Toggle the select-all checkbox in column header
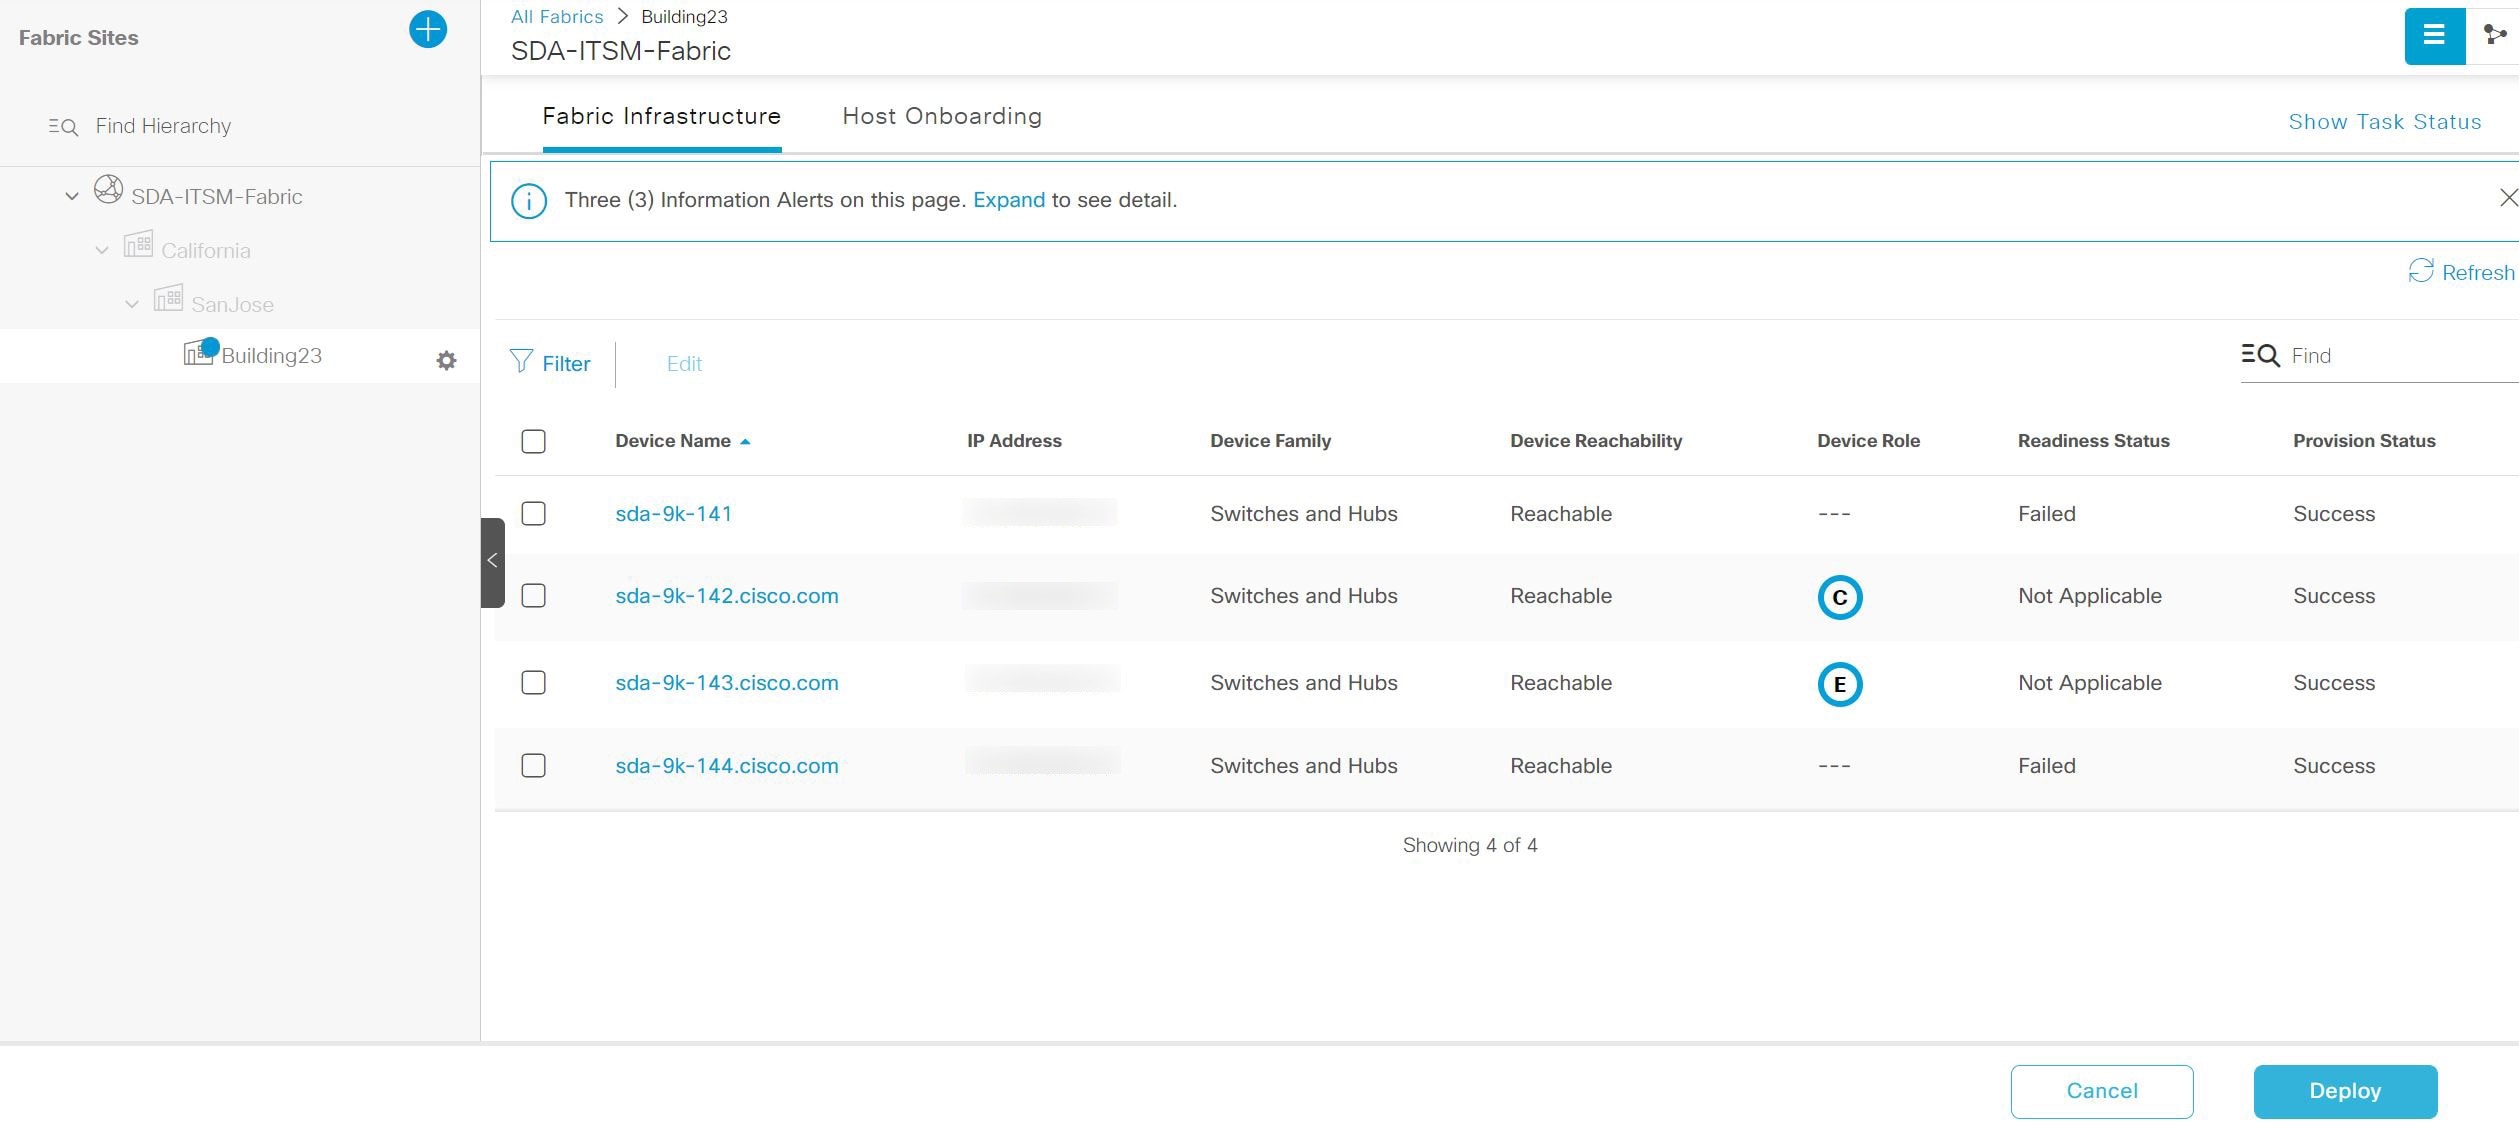This screenshot has width=2520, height=1128. pos(534,440)
